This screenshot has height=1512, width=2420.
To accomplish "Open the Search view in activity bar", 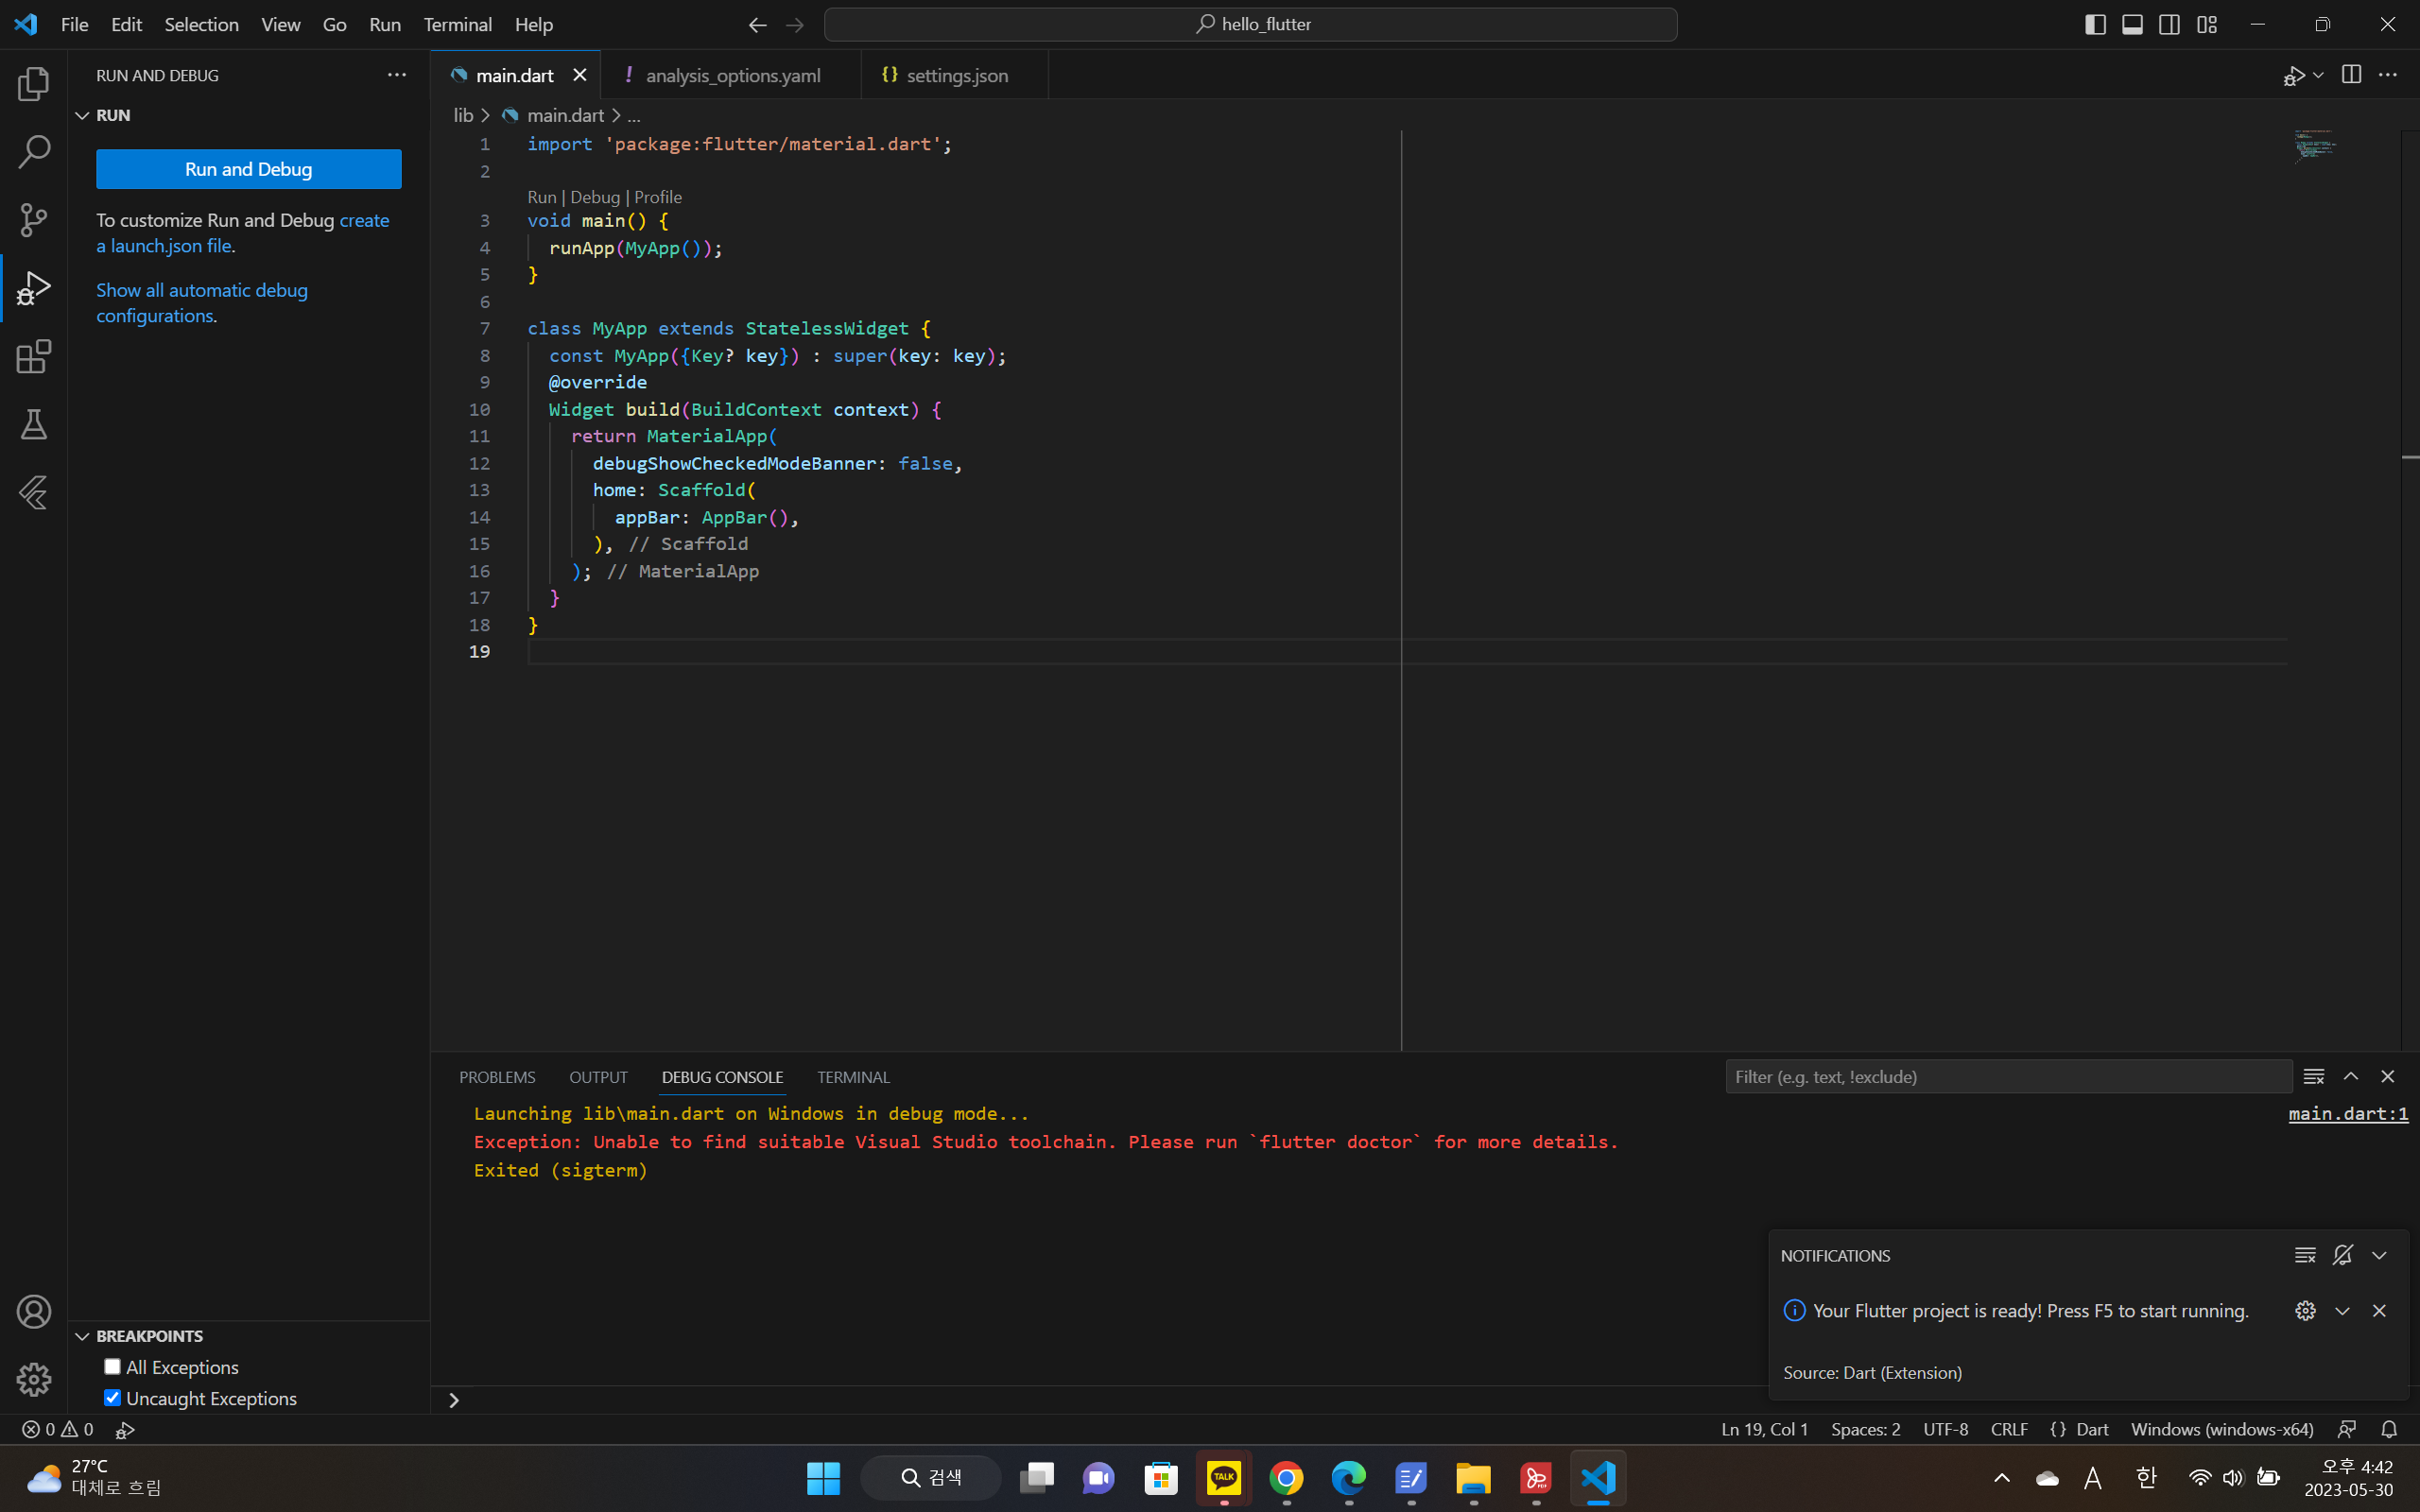I will [34, 152].
